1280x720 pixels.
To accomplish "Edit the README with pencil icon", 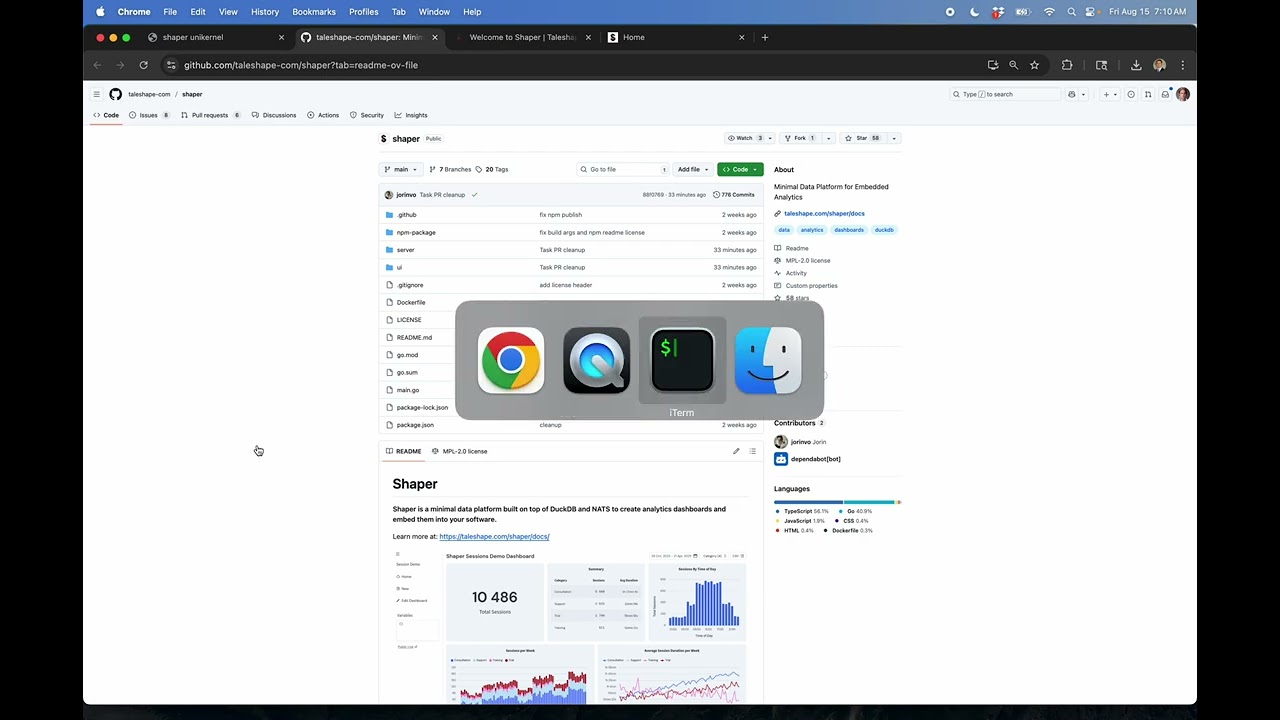I will tap(736, 451).
